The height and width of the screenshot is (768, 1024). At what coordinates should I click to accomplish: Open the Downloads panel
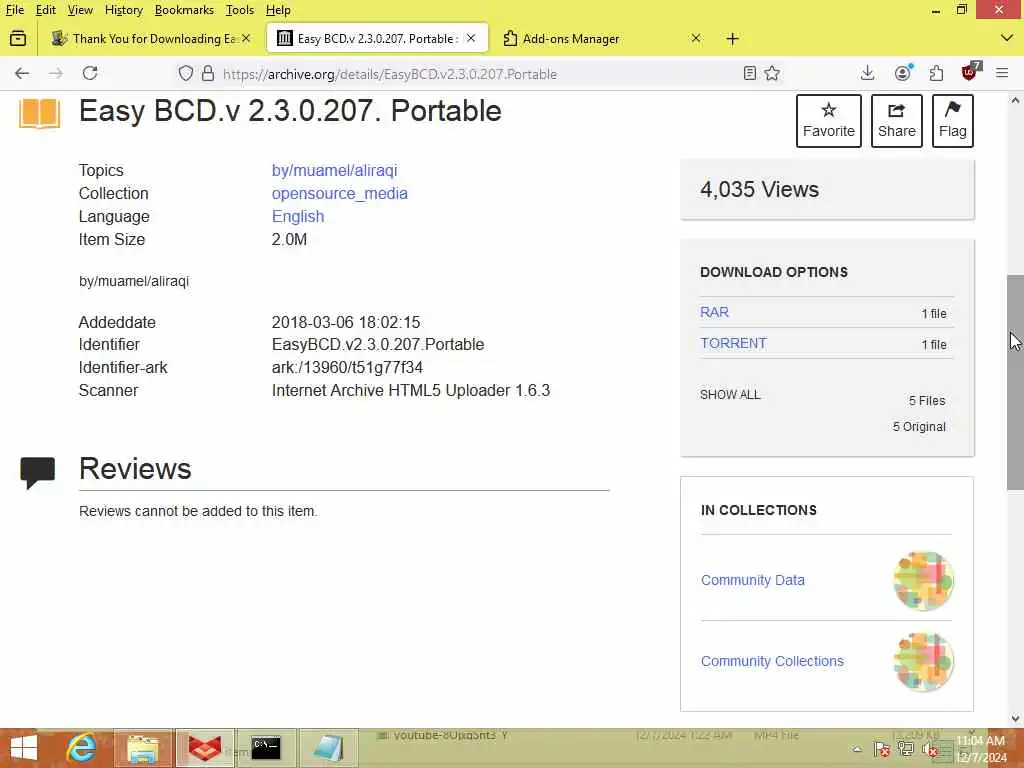click(867, 73)
